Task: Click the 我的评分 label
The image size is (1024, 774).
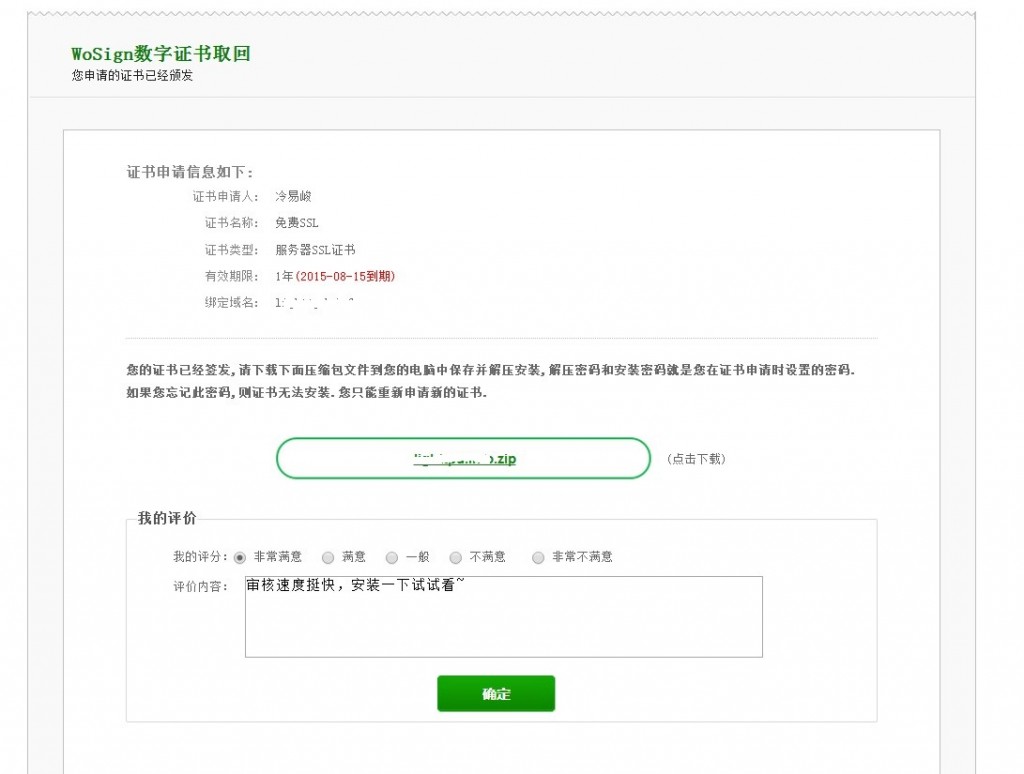Action: (x=200, y=556)
